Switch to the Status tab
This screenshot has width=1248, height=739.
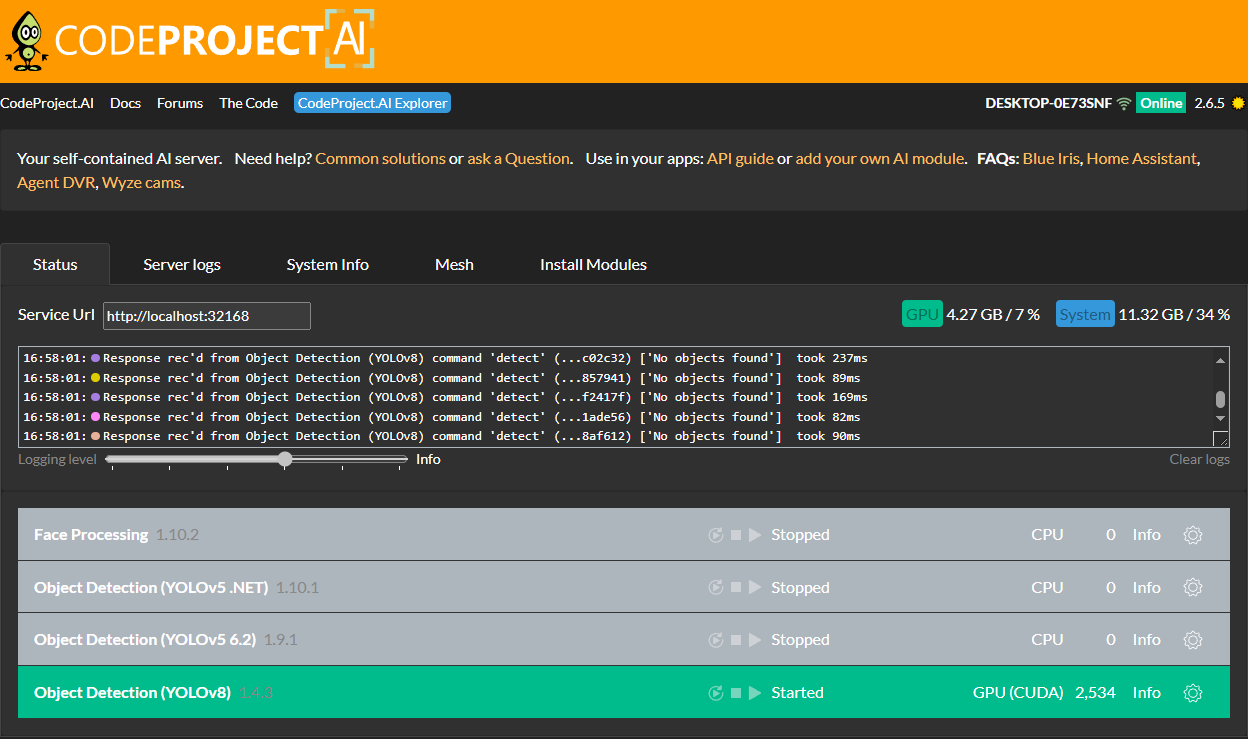tap(55, 265)
